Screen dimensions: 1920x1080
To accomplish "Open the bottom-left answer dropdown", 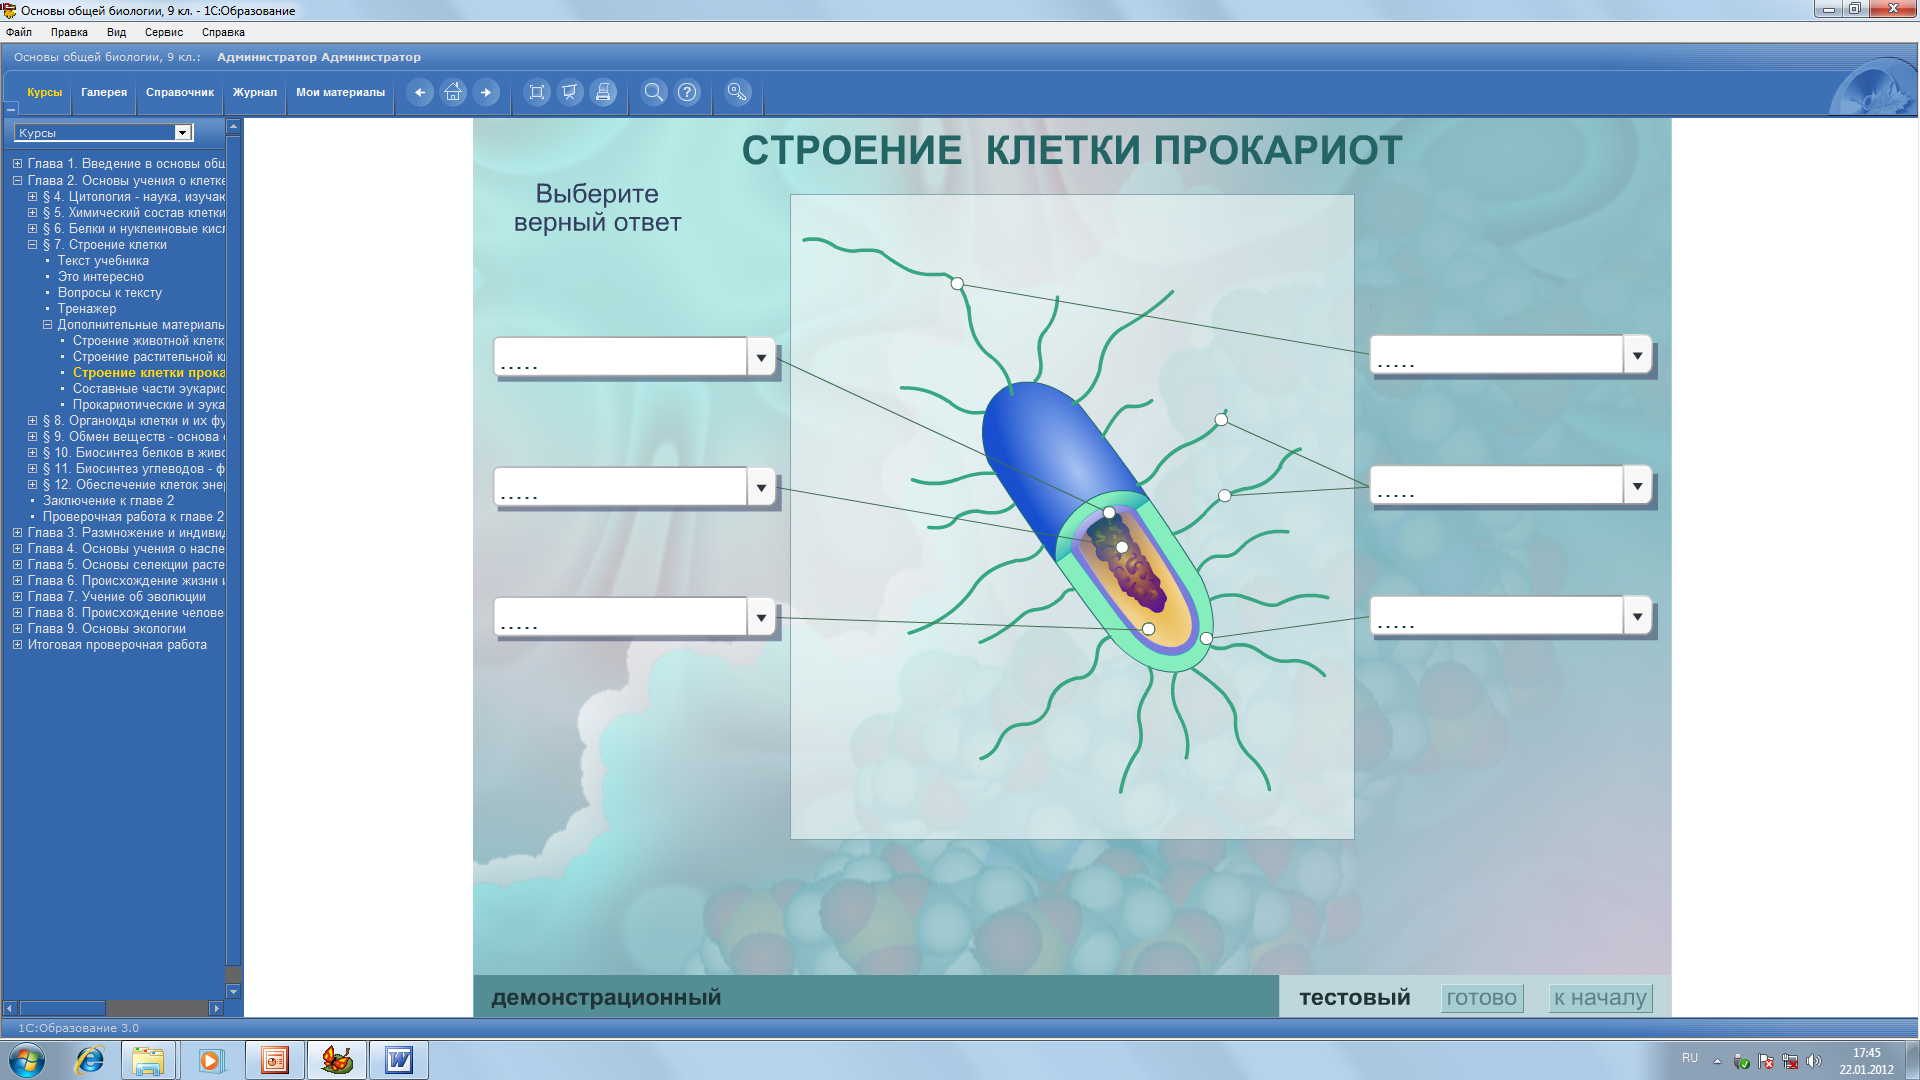I will pyautogui.click(x=761, y=617).
